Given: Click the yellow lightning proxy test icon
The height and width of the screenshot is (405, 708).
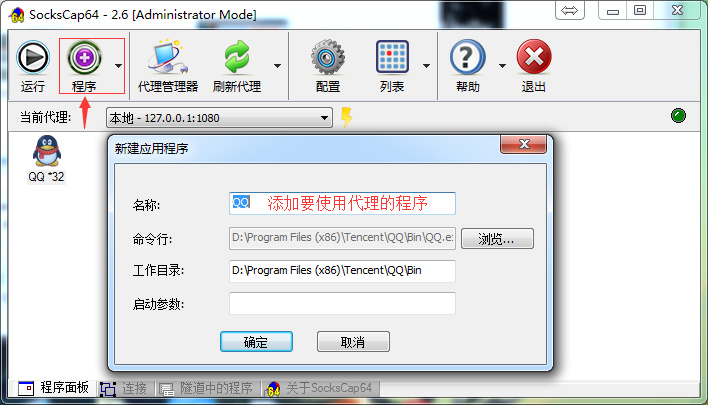Looking at the screenshot, I should pyautogui.click(x=346, y=117).
